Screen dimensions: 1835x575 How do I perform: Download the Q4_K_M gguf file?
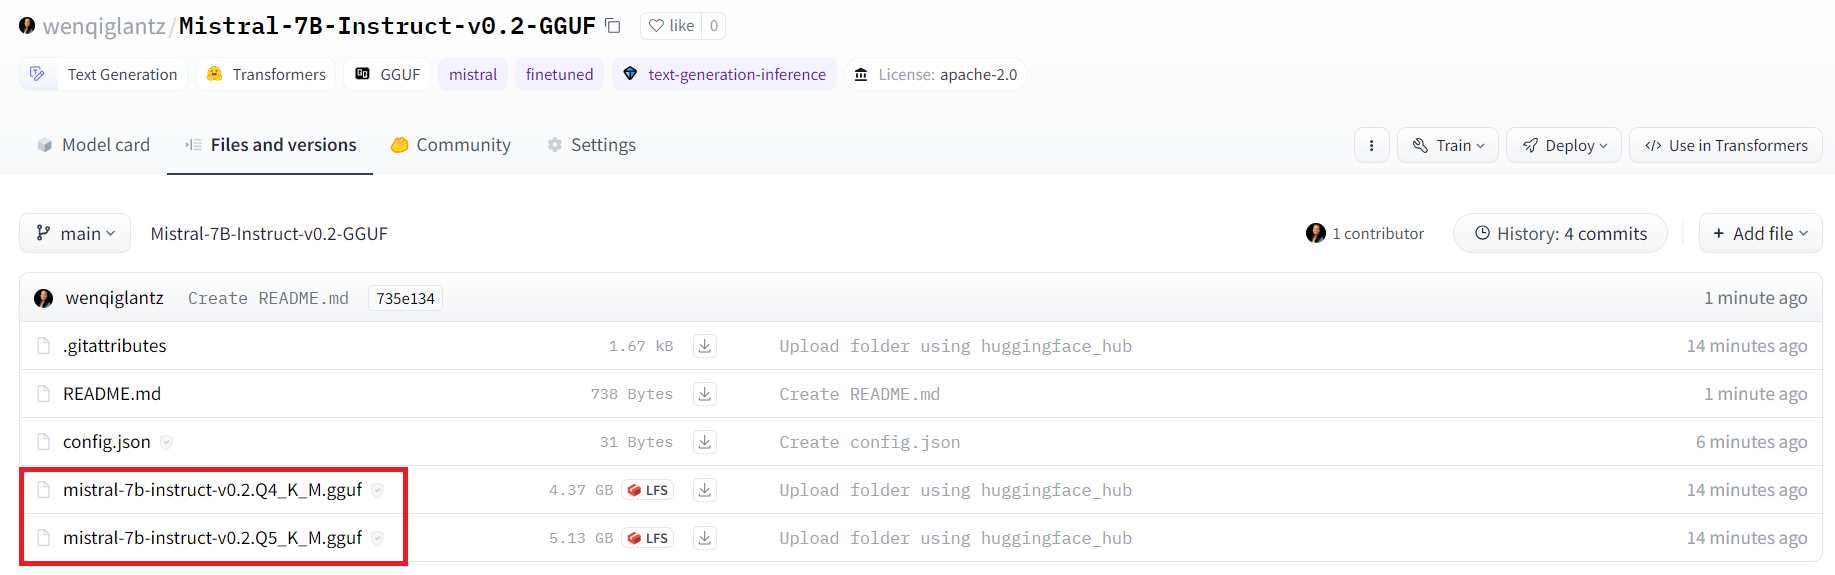click(705, 490)
